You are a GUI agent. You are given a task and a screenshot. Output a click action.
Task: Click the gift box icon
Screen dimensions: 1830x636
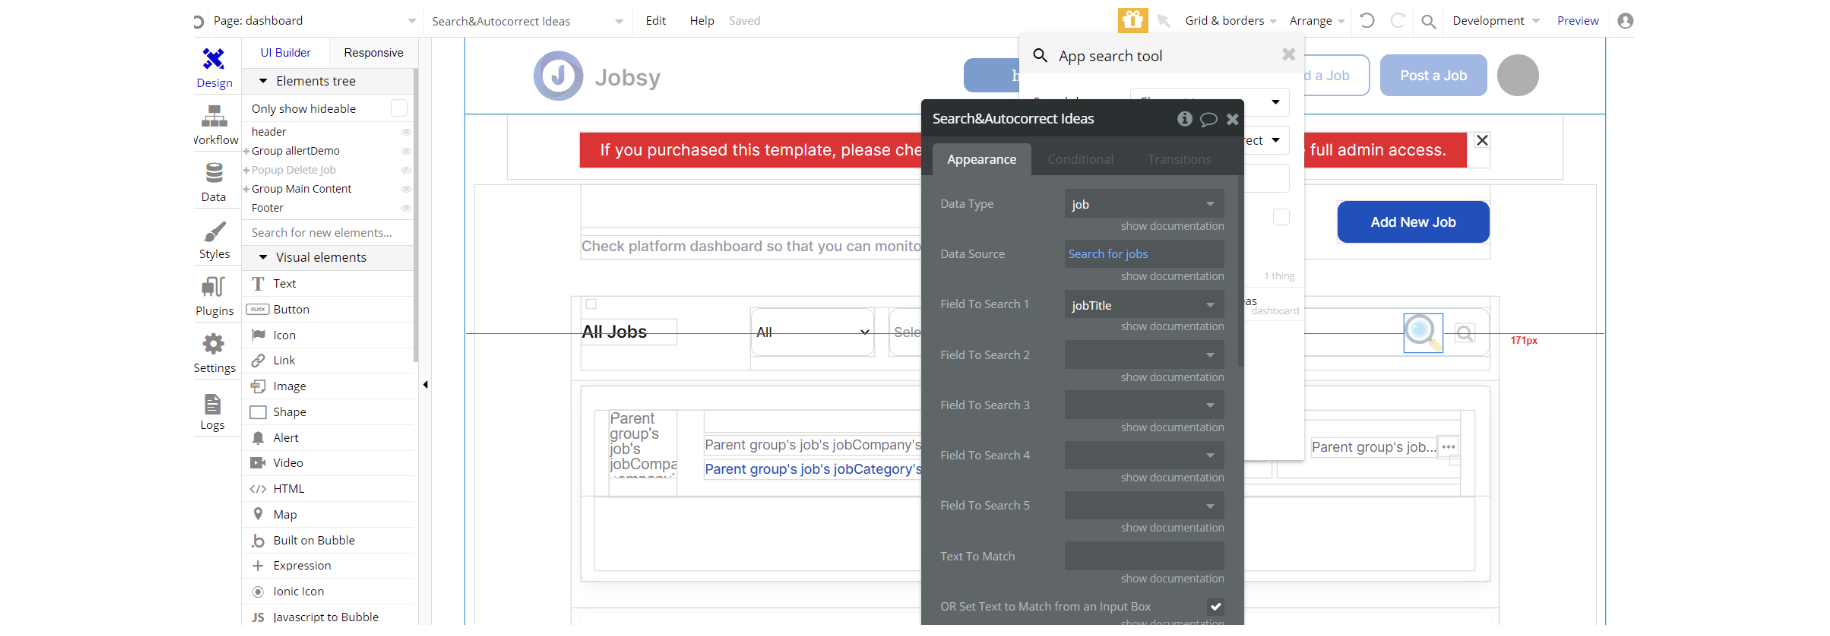pos(1132,20)
